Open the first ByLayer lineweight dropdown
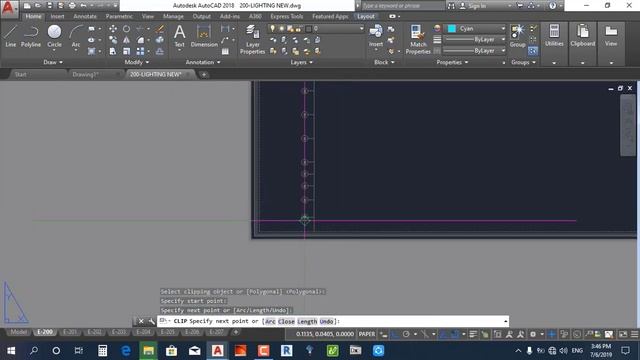The image size is (640, 360). point(475,40)
